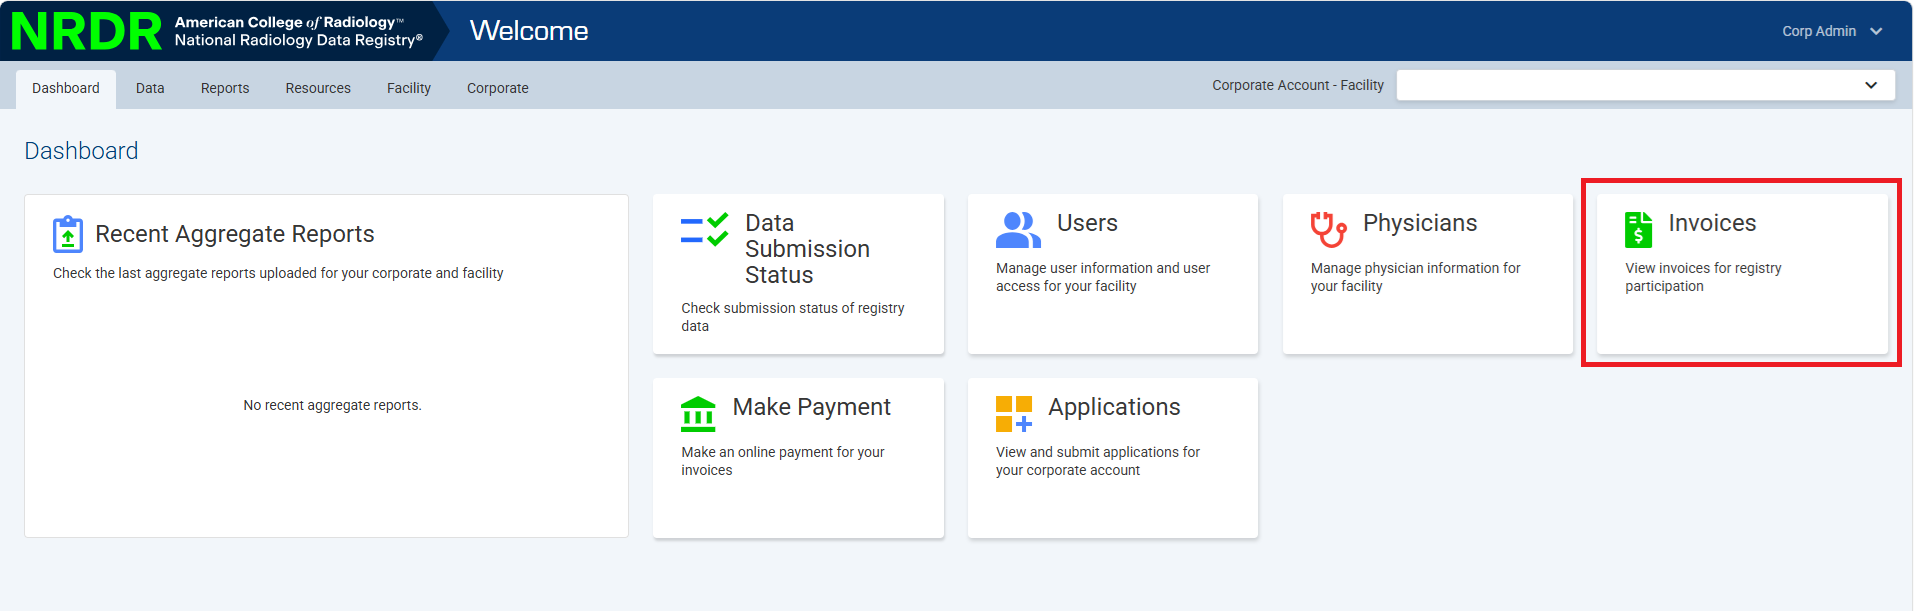Open the Corporate tab
1915x611 pixels.
498,88
